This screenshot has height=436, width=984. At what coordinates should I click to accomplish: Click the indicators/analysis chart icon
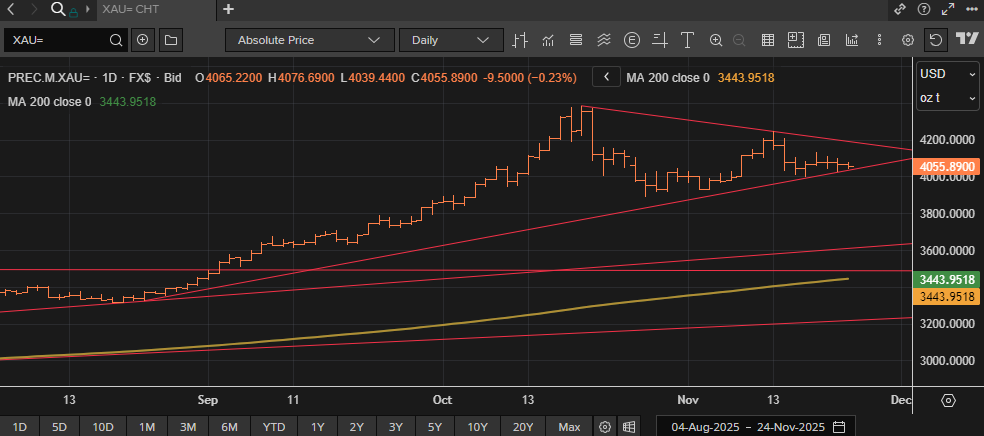(547, 40)
